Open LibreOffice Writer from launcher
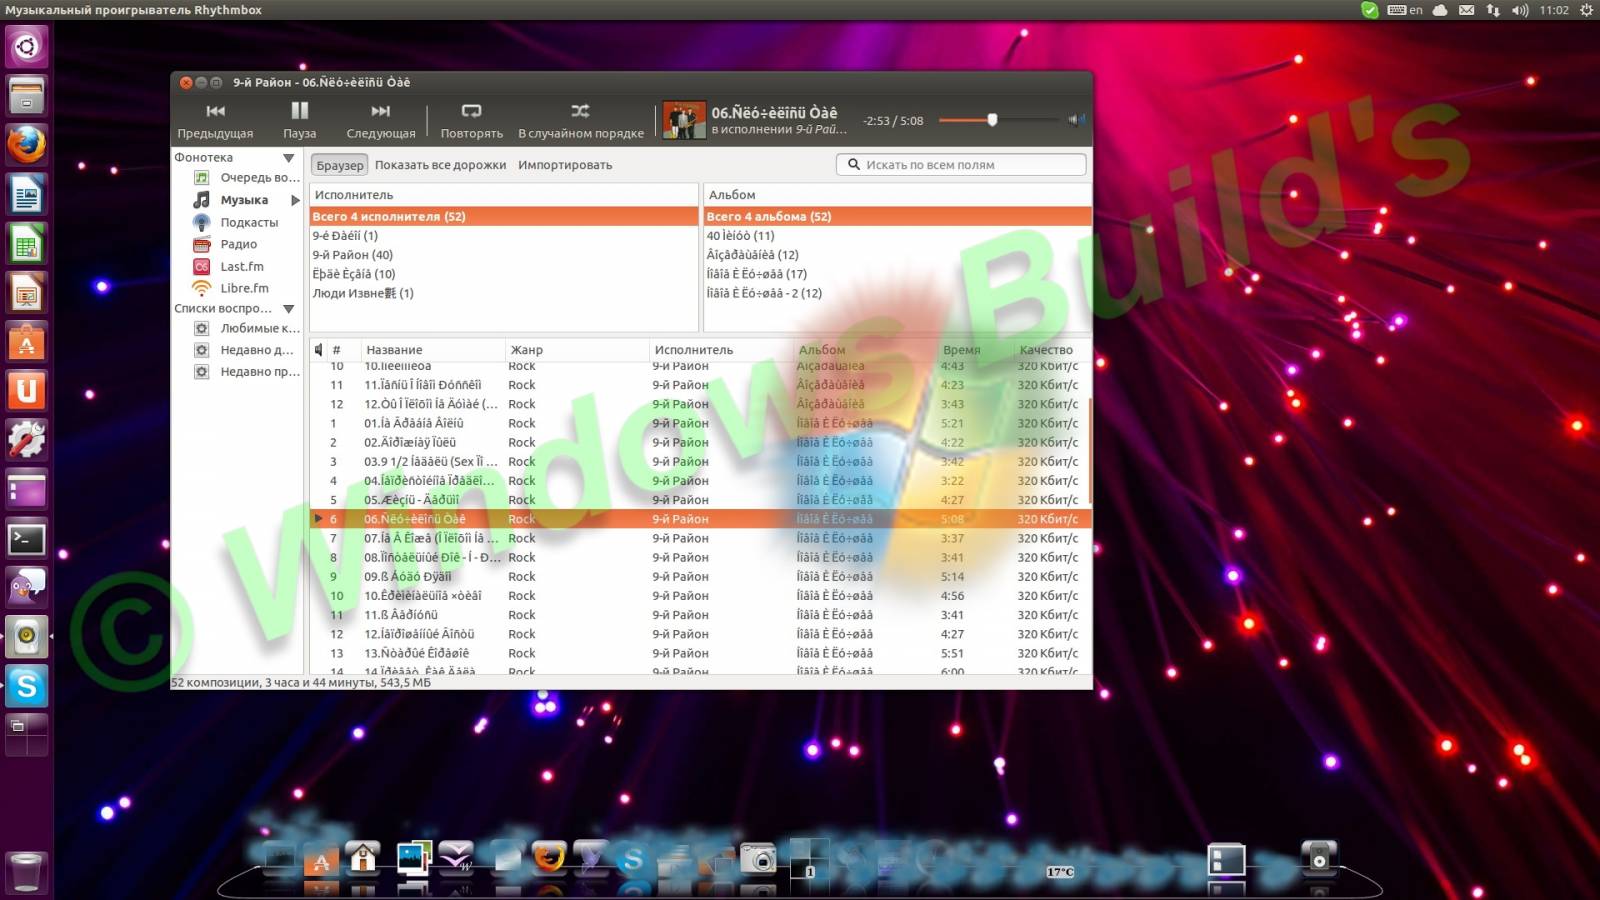This screenshot has width=1600, height=900. coord(27,194)
